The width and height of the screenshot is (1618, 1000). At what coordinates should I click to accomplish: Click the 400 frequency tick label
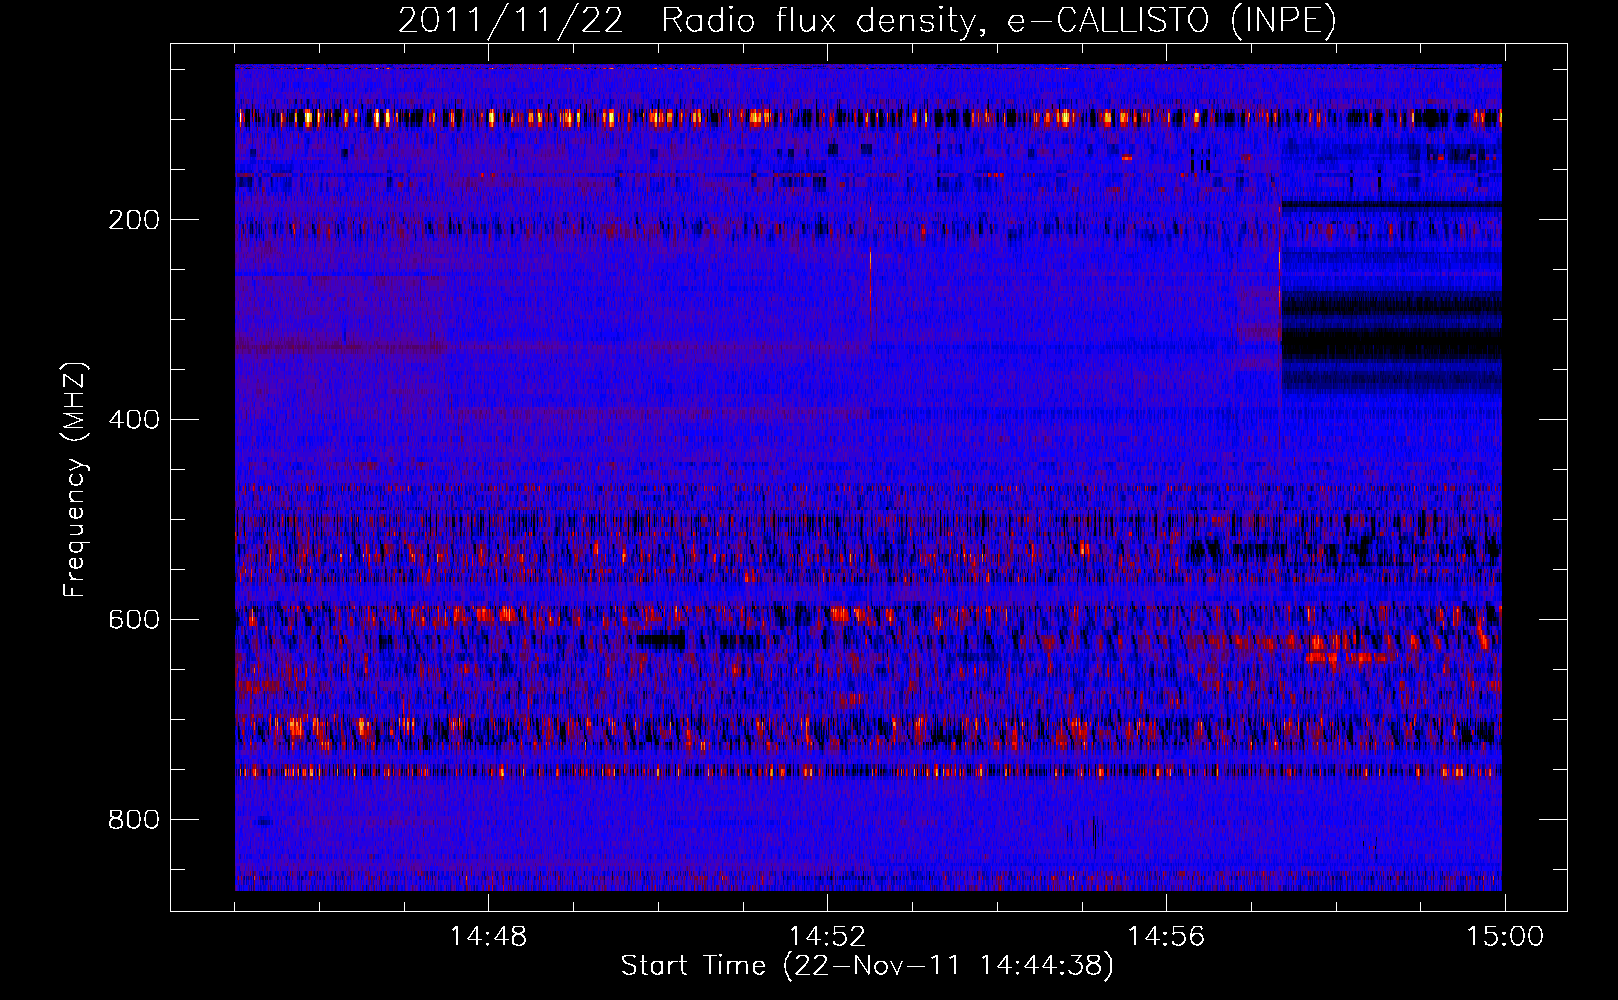click(x=134, y=420)
